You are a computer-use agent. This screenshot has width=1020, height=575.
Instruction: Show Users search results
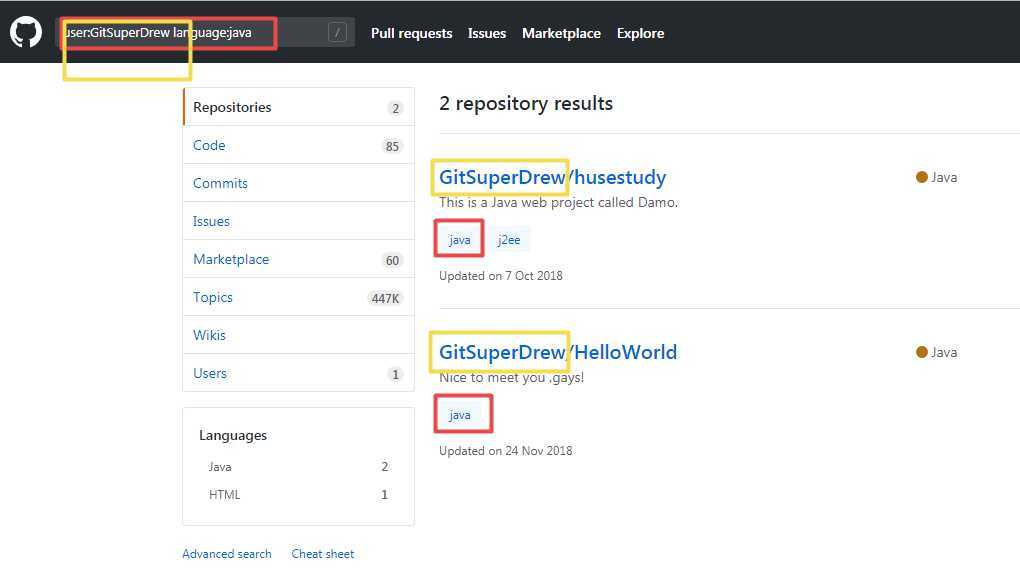[x=299, y=373]
